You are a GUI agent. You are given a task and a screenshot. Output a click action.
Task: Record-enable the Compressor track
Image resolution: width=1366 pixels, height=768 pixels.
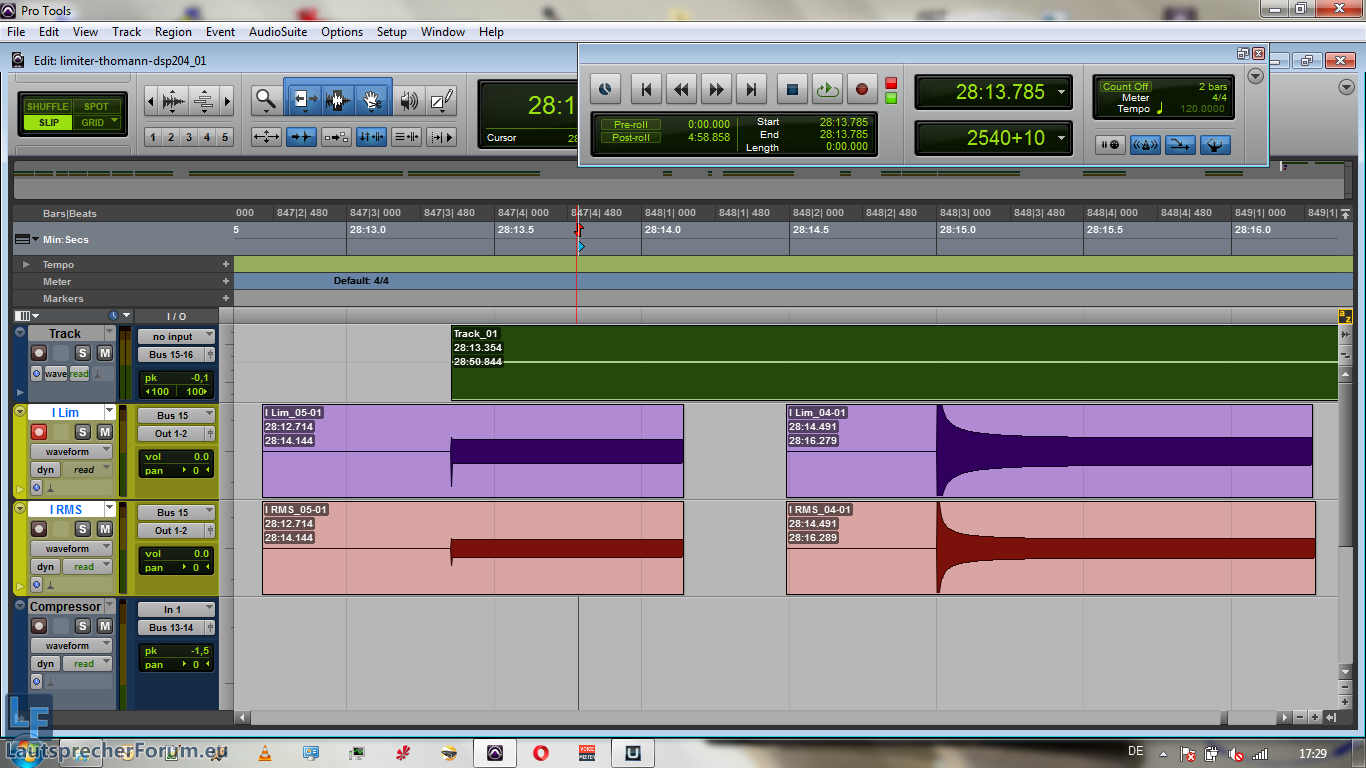pyautogui.click(x=39, y=626)
